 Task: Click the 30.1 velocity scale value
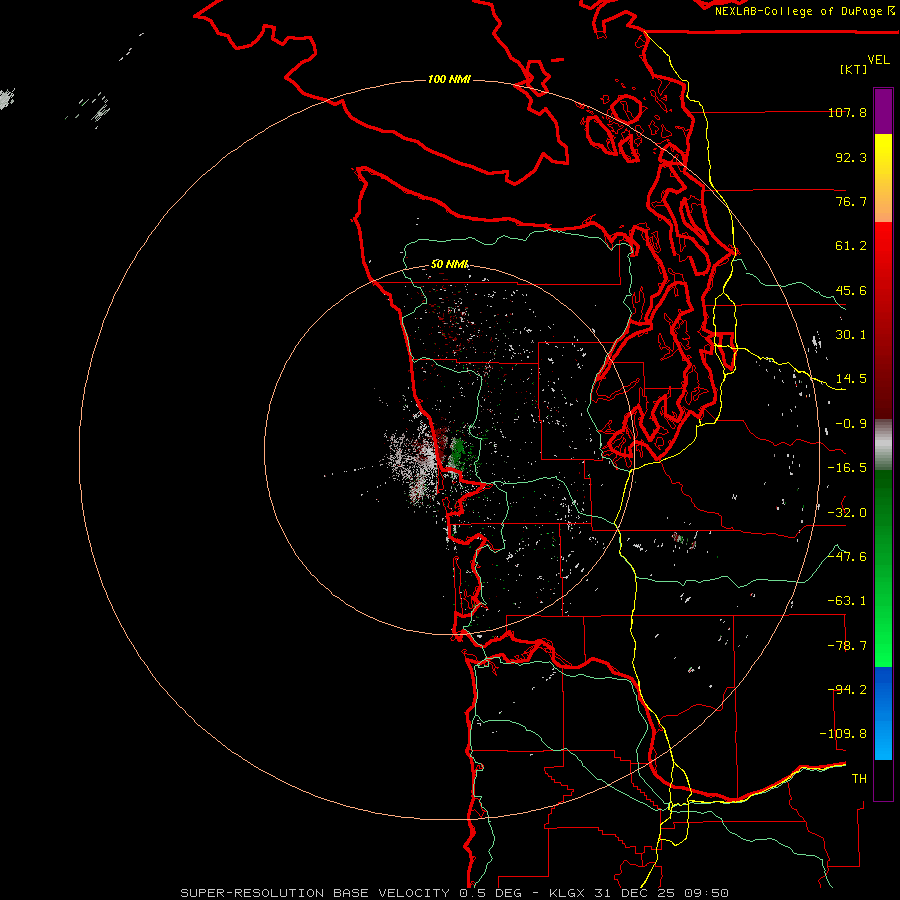(851, 335)
